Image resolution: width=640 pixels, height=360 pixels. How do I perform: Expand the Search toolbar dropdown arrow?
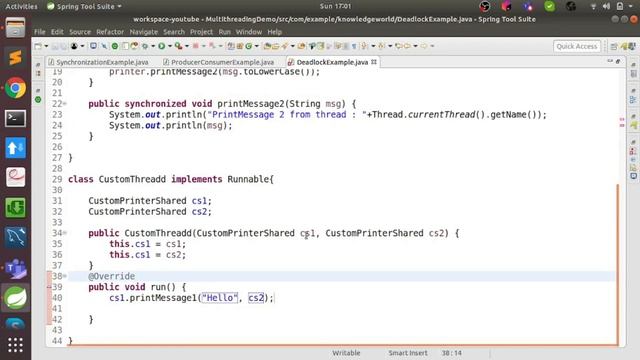click(293, 46)
